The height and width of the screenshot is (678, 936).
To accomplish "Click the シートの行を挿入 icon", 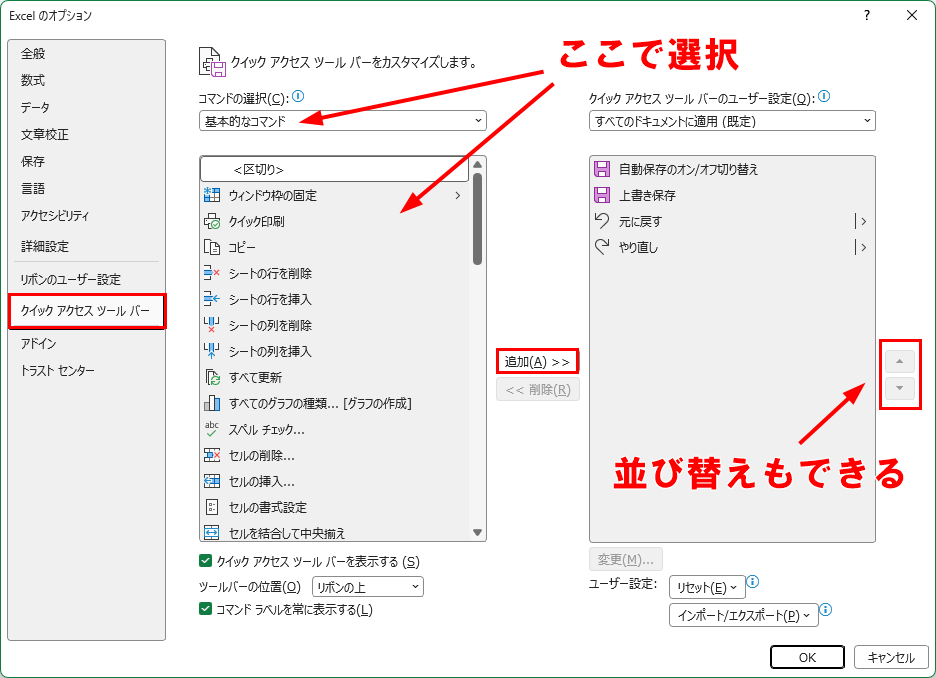I will click(211, 299).
